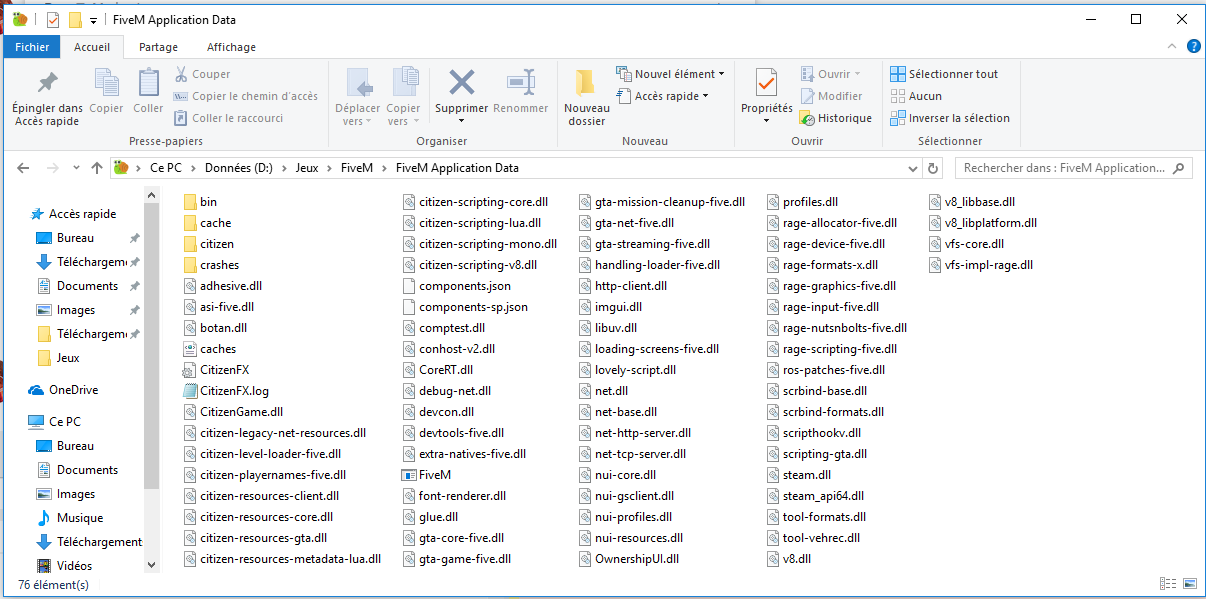This screenshot has height=599, width=1206.
Task: Select the CitizenFX application file
Action: tap(216, 370)
